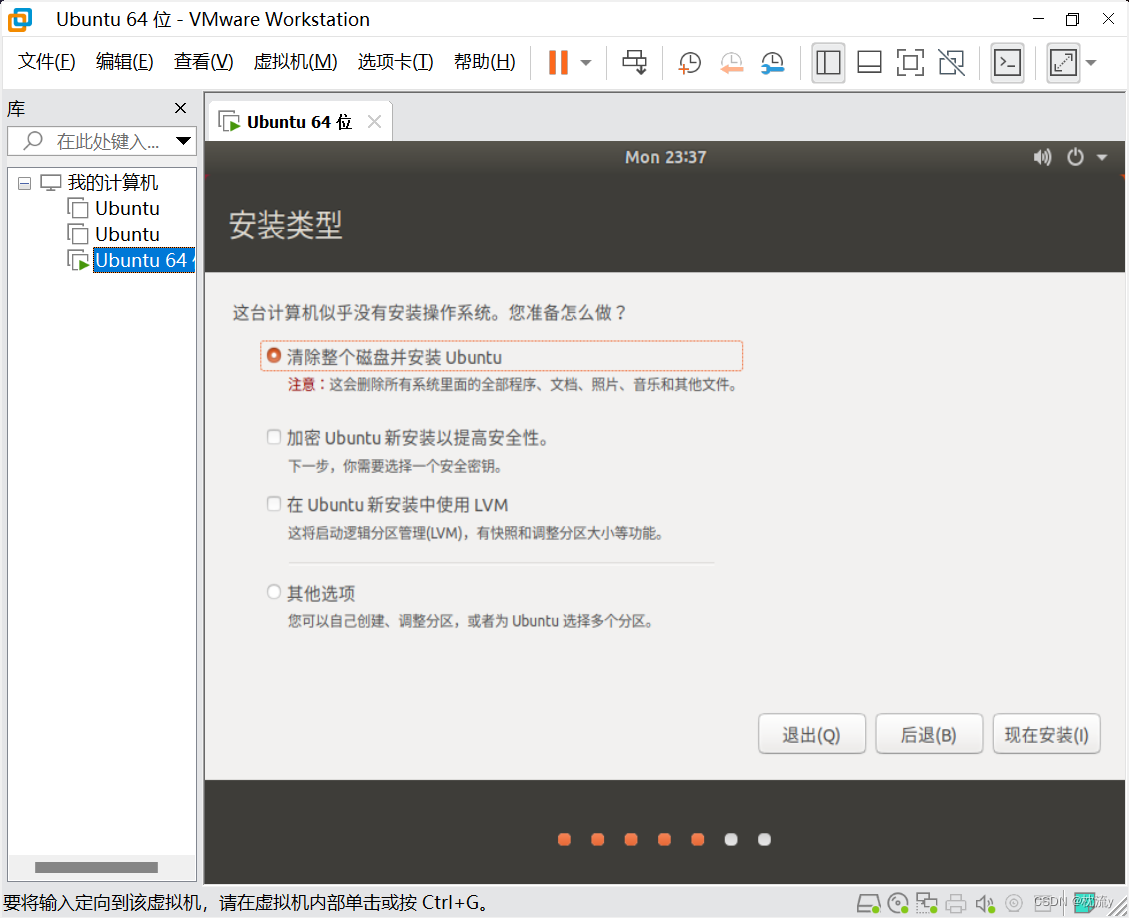
Task: Click the first orange installer progress dot
Action: (564, 840)
